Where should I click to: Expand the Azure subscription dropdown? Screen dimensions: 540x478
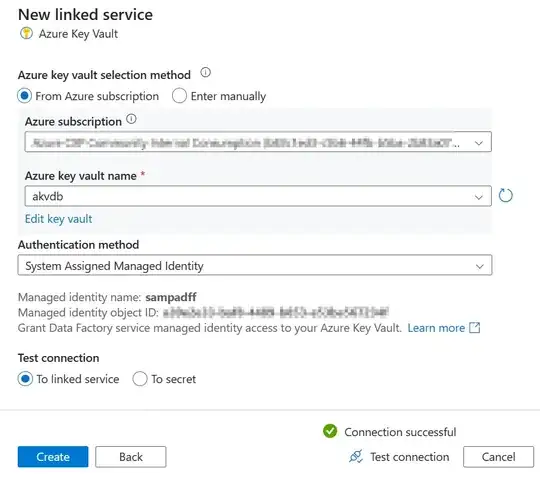(258, 142)
